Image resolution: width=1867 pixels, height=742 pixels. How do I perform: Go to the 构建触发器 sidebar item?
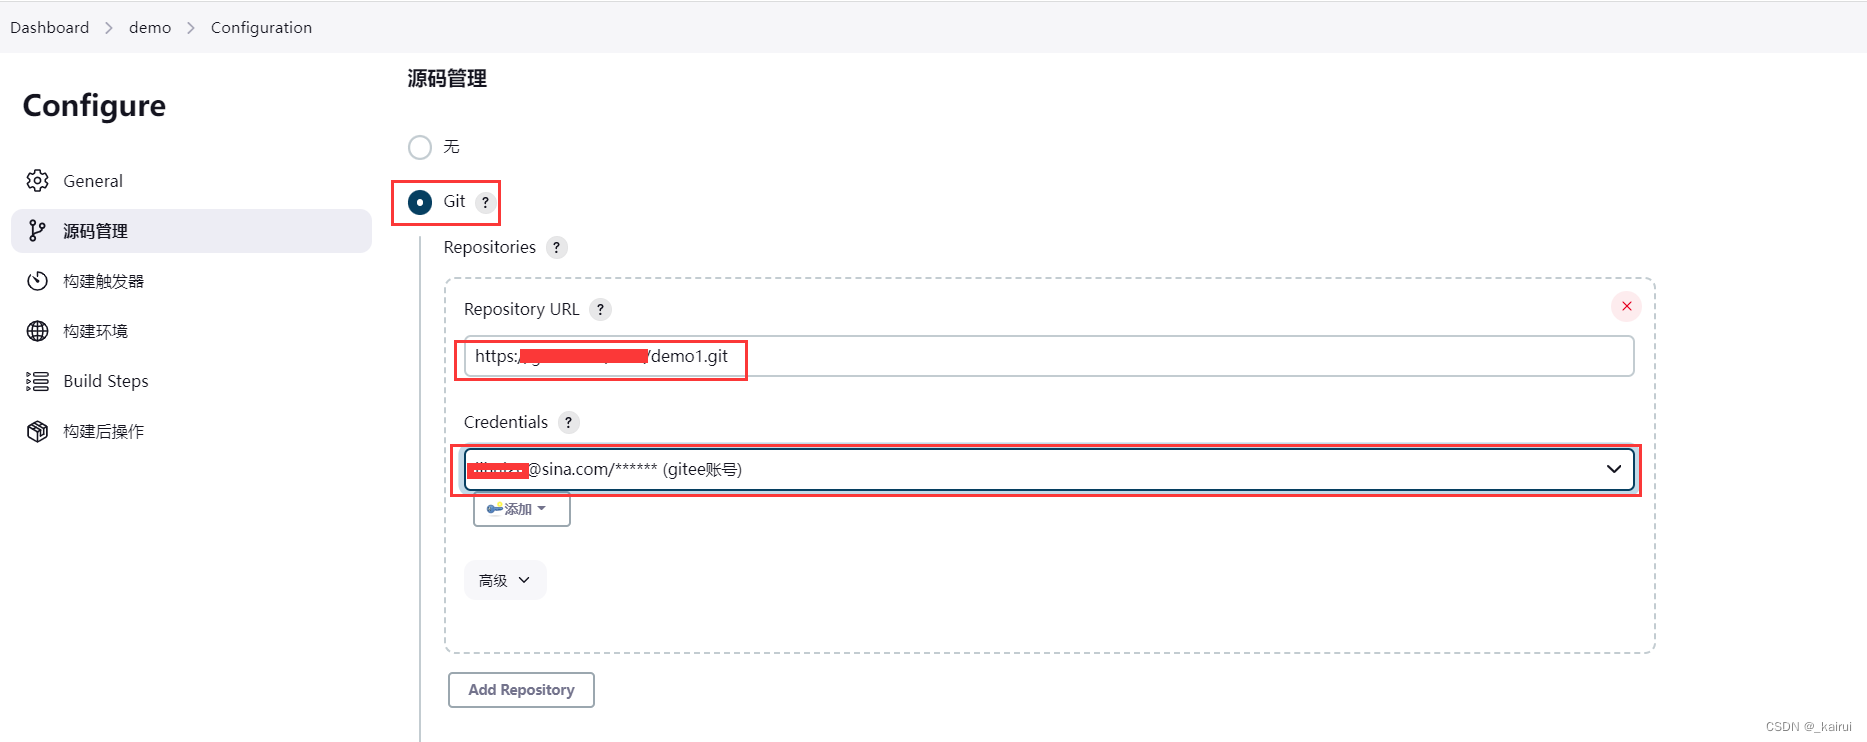191,281
